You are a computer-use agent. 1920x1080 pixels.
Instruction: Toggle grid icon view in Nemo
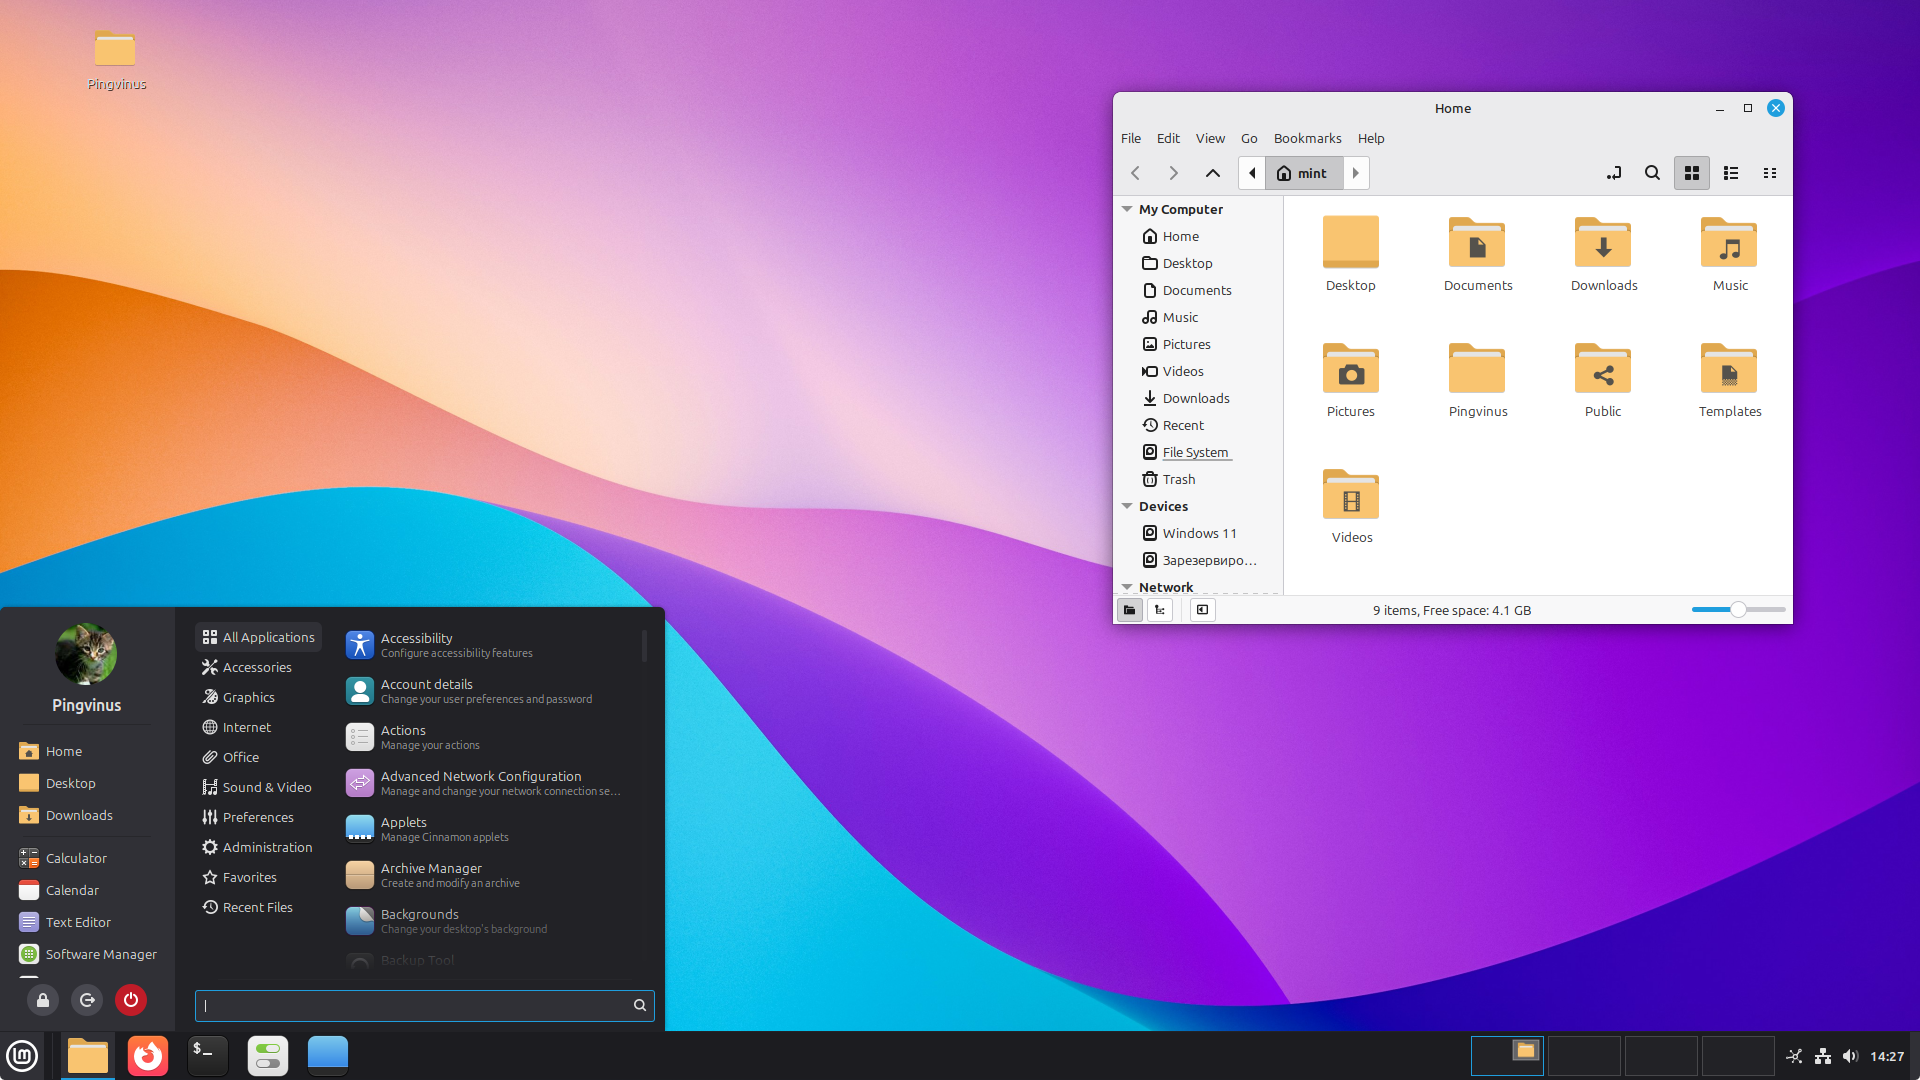click(1691, 172)
